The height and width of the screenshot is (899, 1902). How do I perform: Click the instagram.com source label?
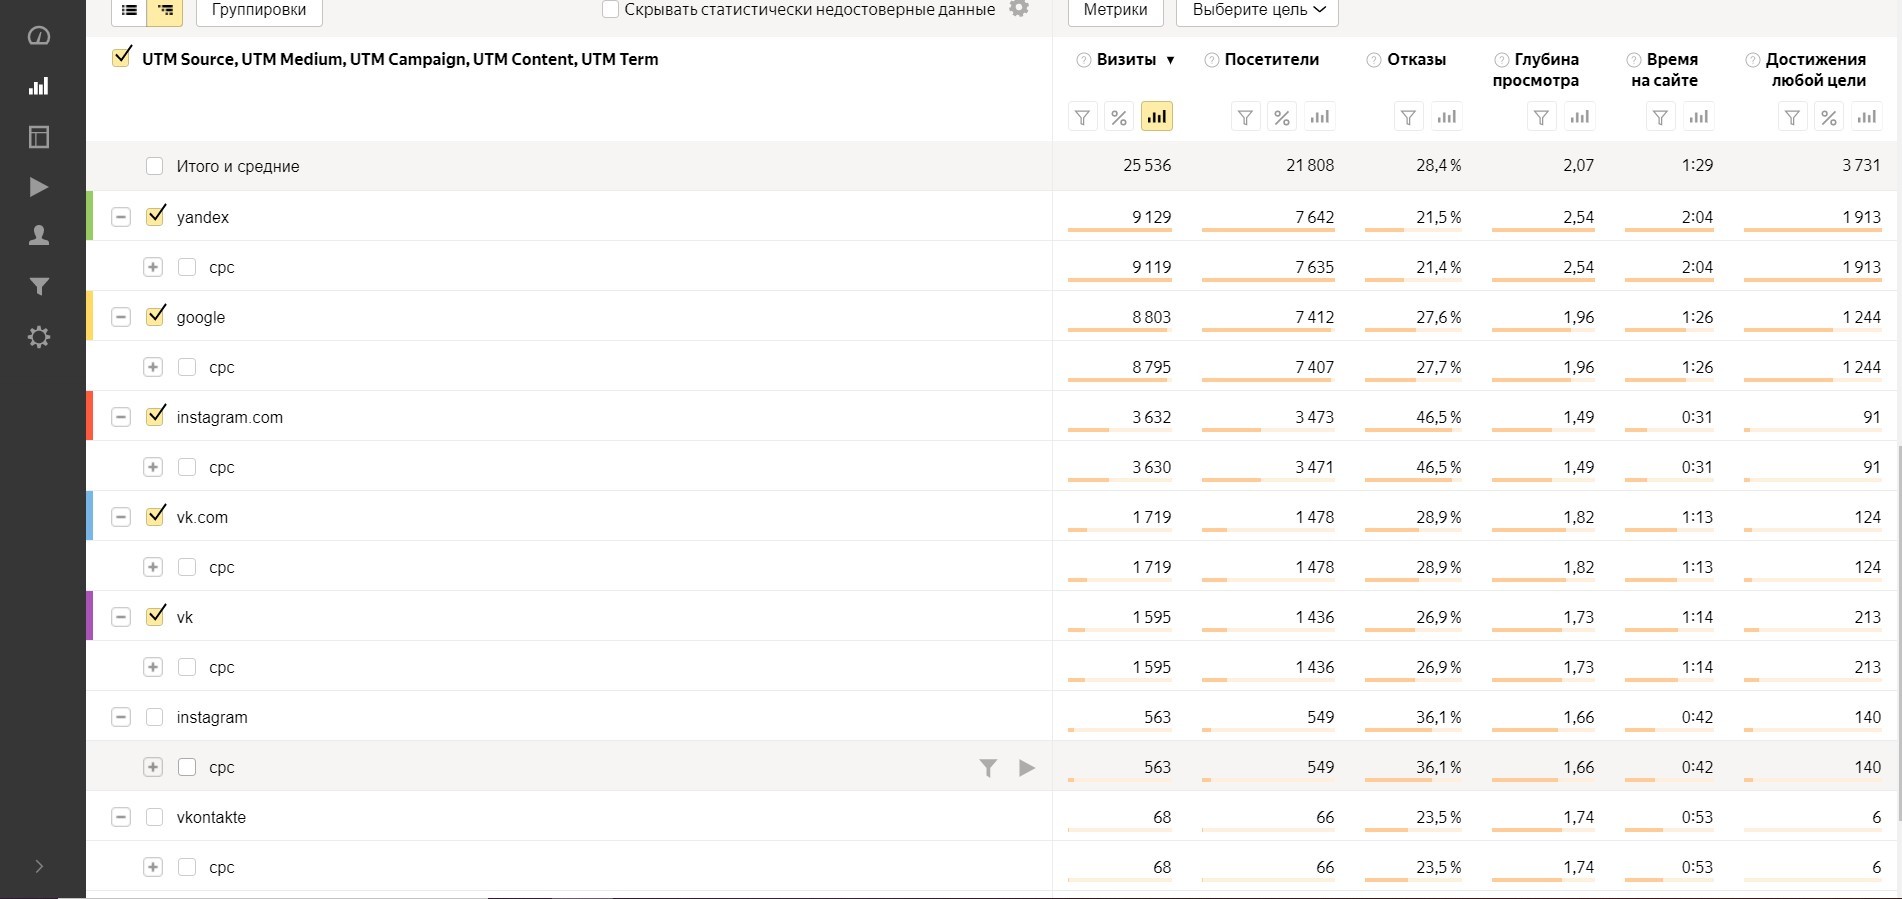pos(230,417)
